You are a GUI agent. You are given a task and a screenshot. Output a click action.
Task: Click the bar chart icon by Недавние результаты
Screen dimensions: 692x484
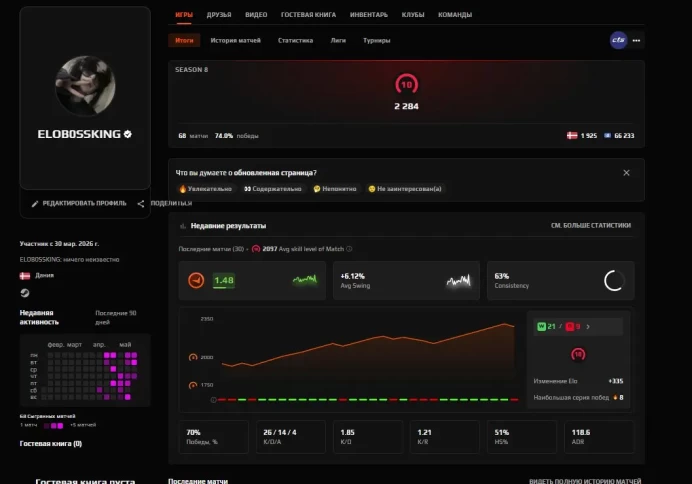[x=182, y=226]
